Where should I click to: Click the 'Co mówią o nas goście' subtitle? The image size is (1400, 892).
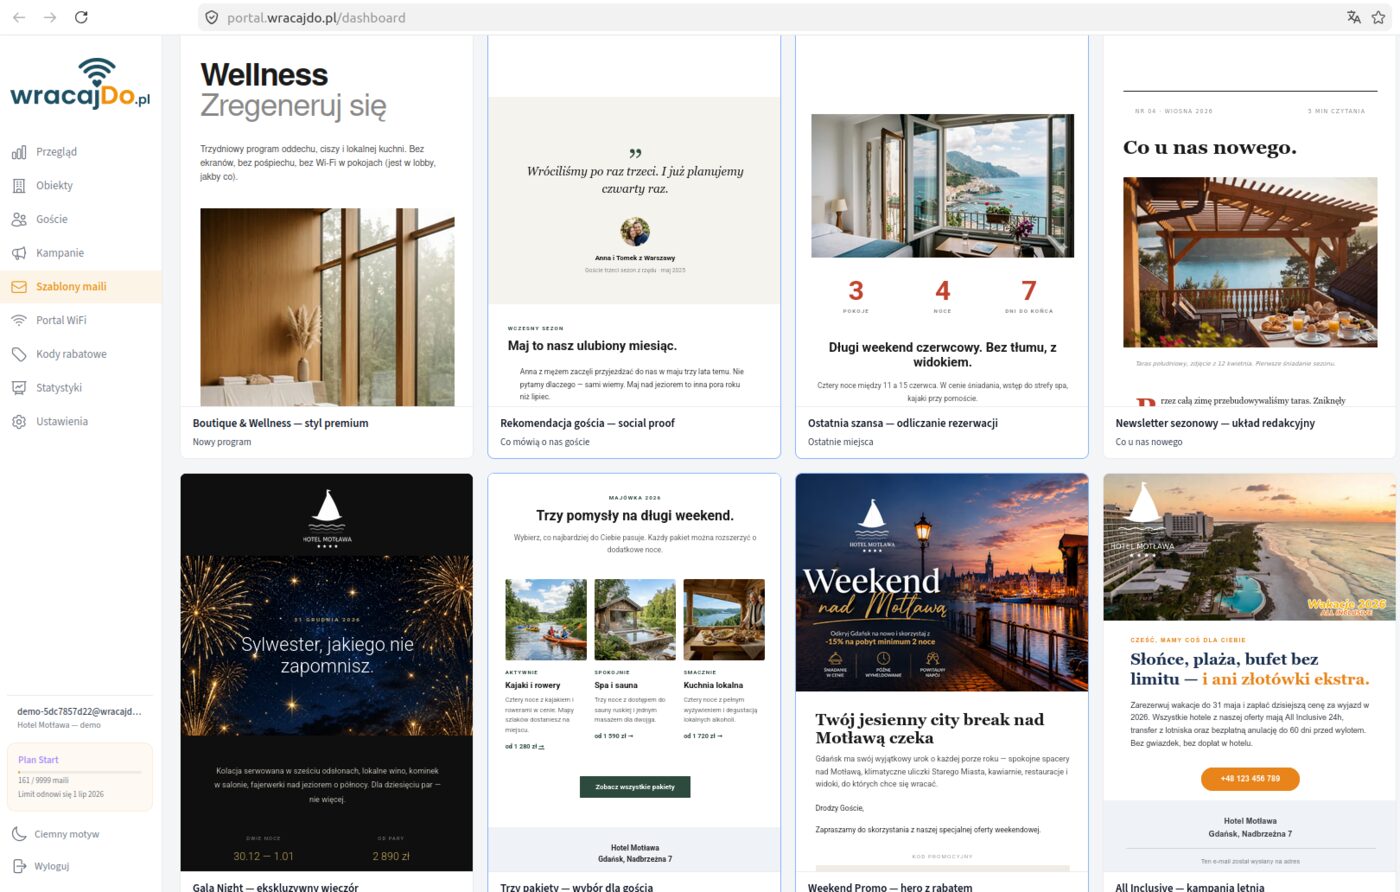click(545, 442)
